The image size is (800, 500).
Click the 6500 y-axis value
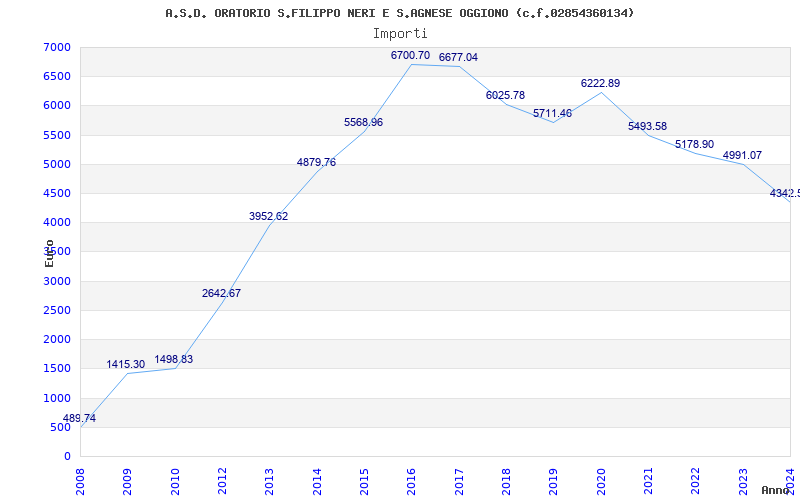coord(57,77)
